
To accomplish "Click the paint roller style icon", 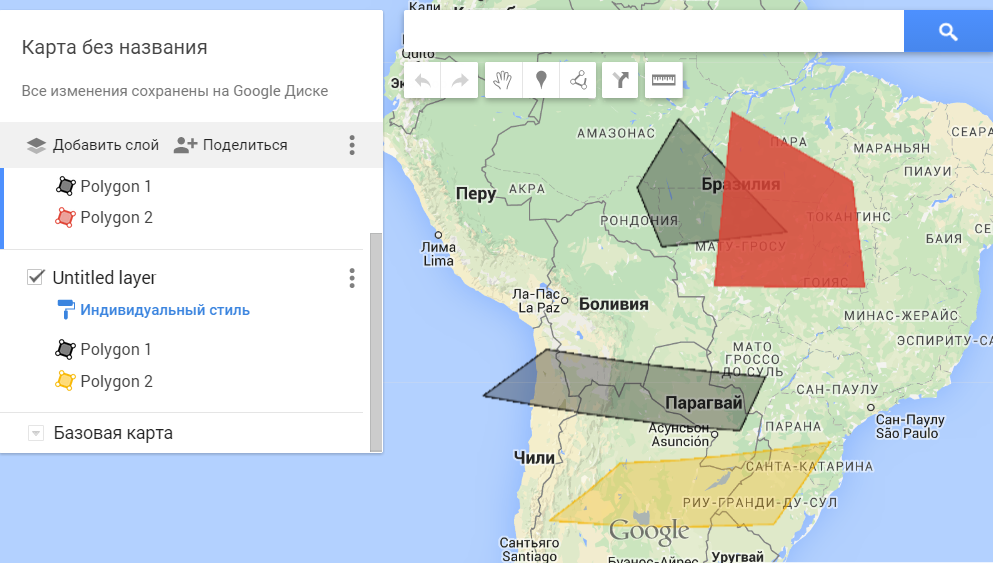I will pyautogui.click(x=65, y=310).
